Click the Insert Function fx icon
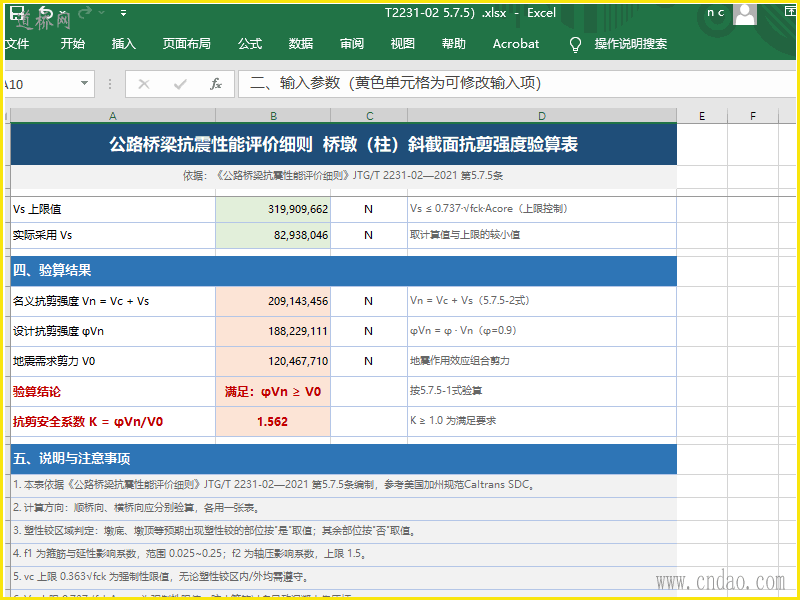 coord(216,84)
